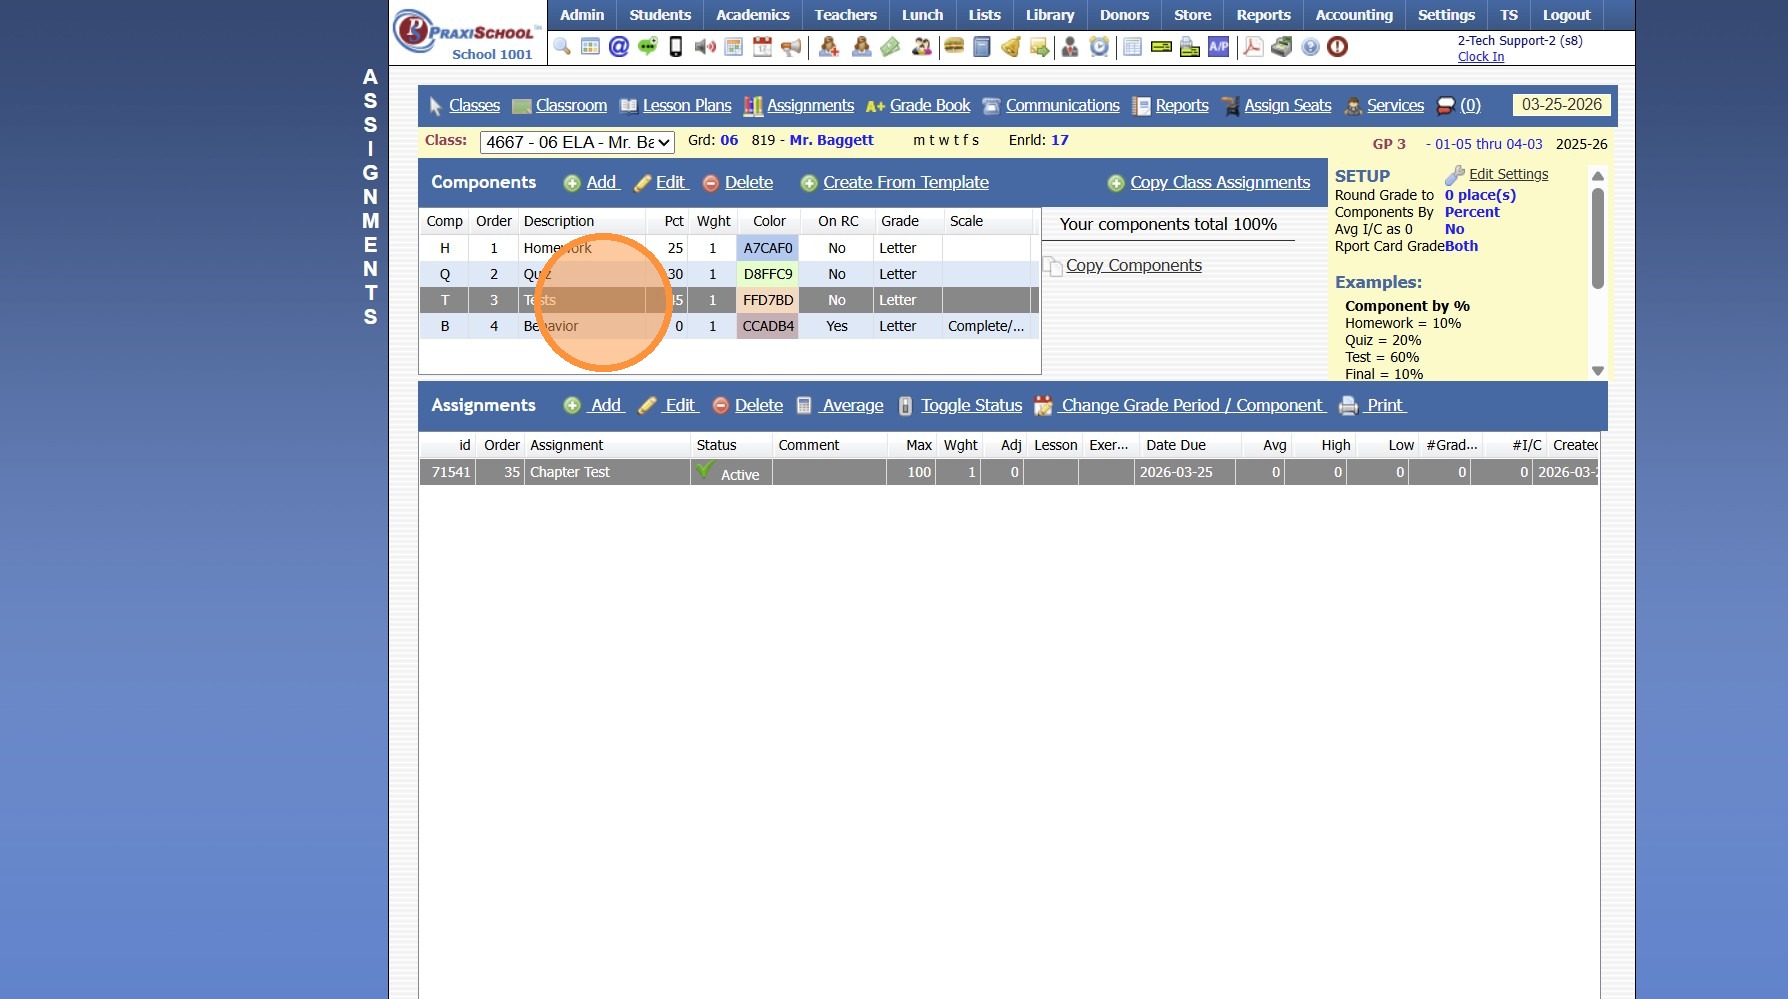This screenshot has height=999, width=1788.
Task: Open the PDF document icon
Action: point(1252,47)
